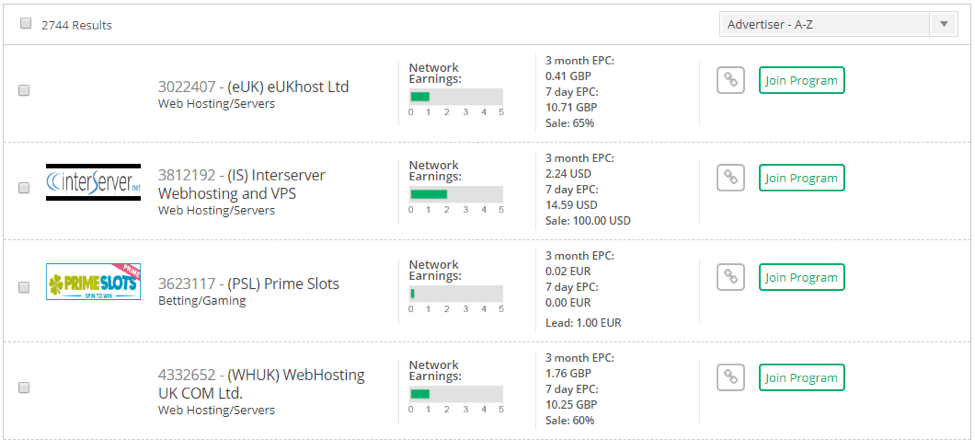
Task: Join Program for eUKhost Ltd
Action: 801,80
